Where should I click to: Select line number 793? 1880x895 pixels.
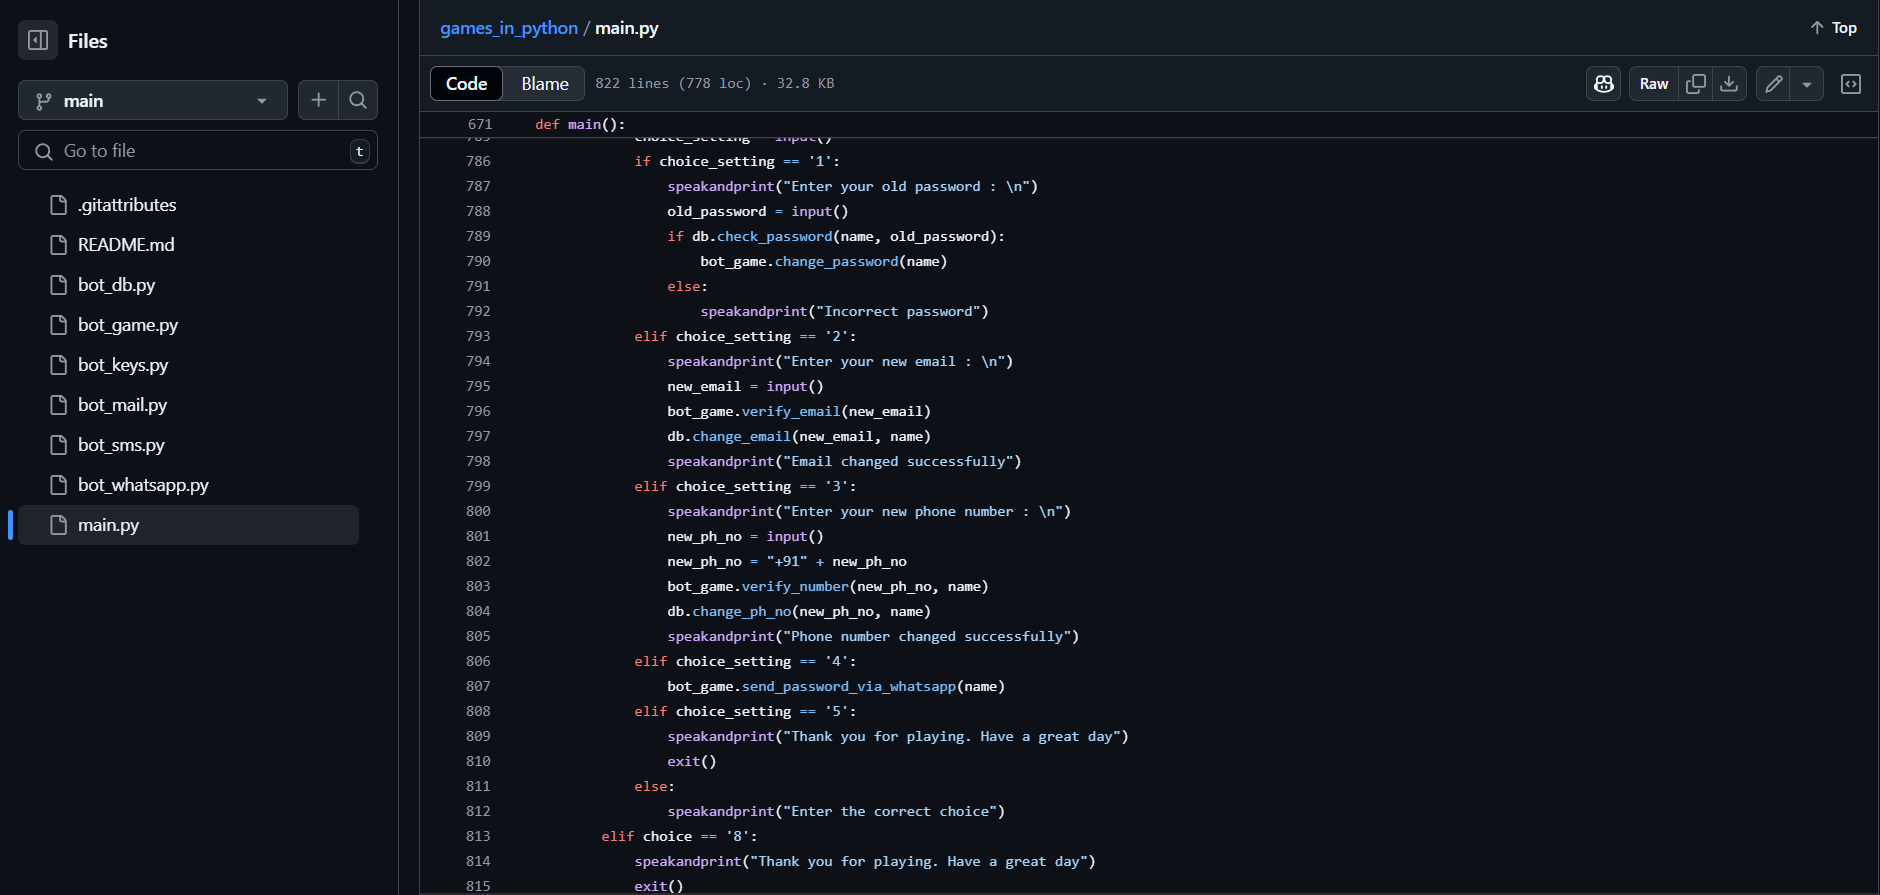click(x=478, y=336)
